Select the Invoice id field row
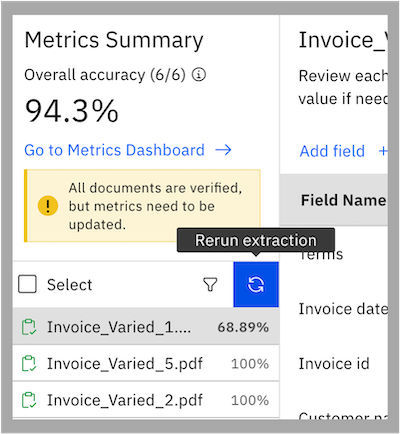Screen dimensions: 400x434 click(x=334, y=363)
